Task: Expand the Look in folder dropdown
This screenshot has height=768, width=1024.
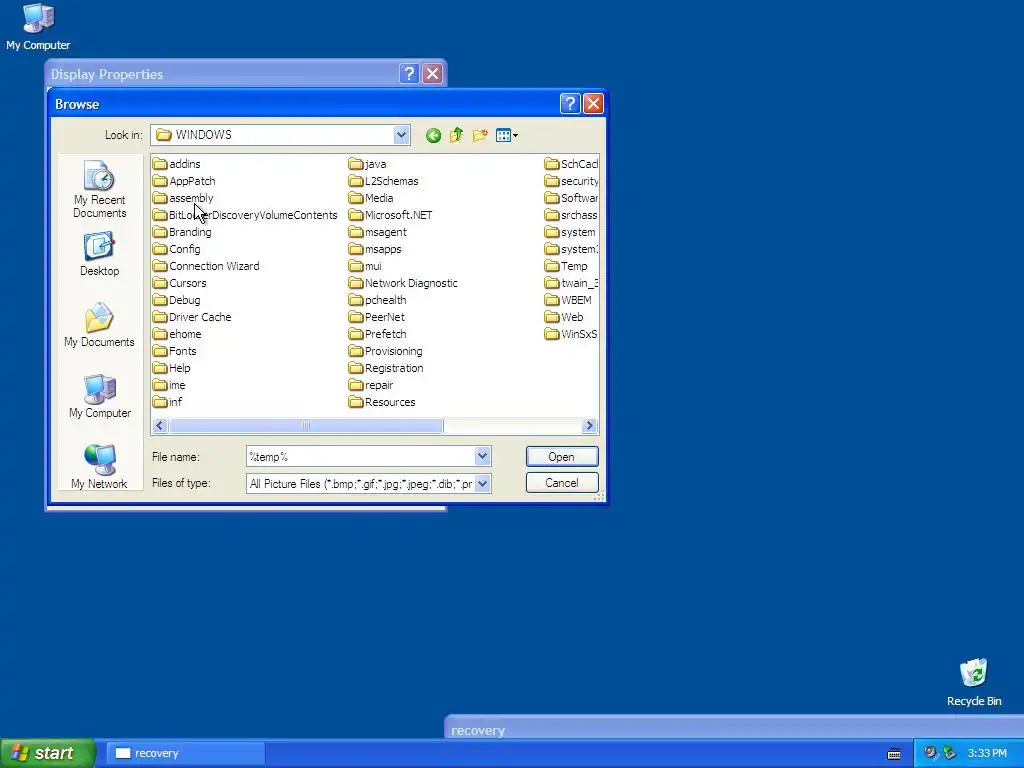Action: (x=402, y=135)
